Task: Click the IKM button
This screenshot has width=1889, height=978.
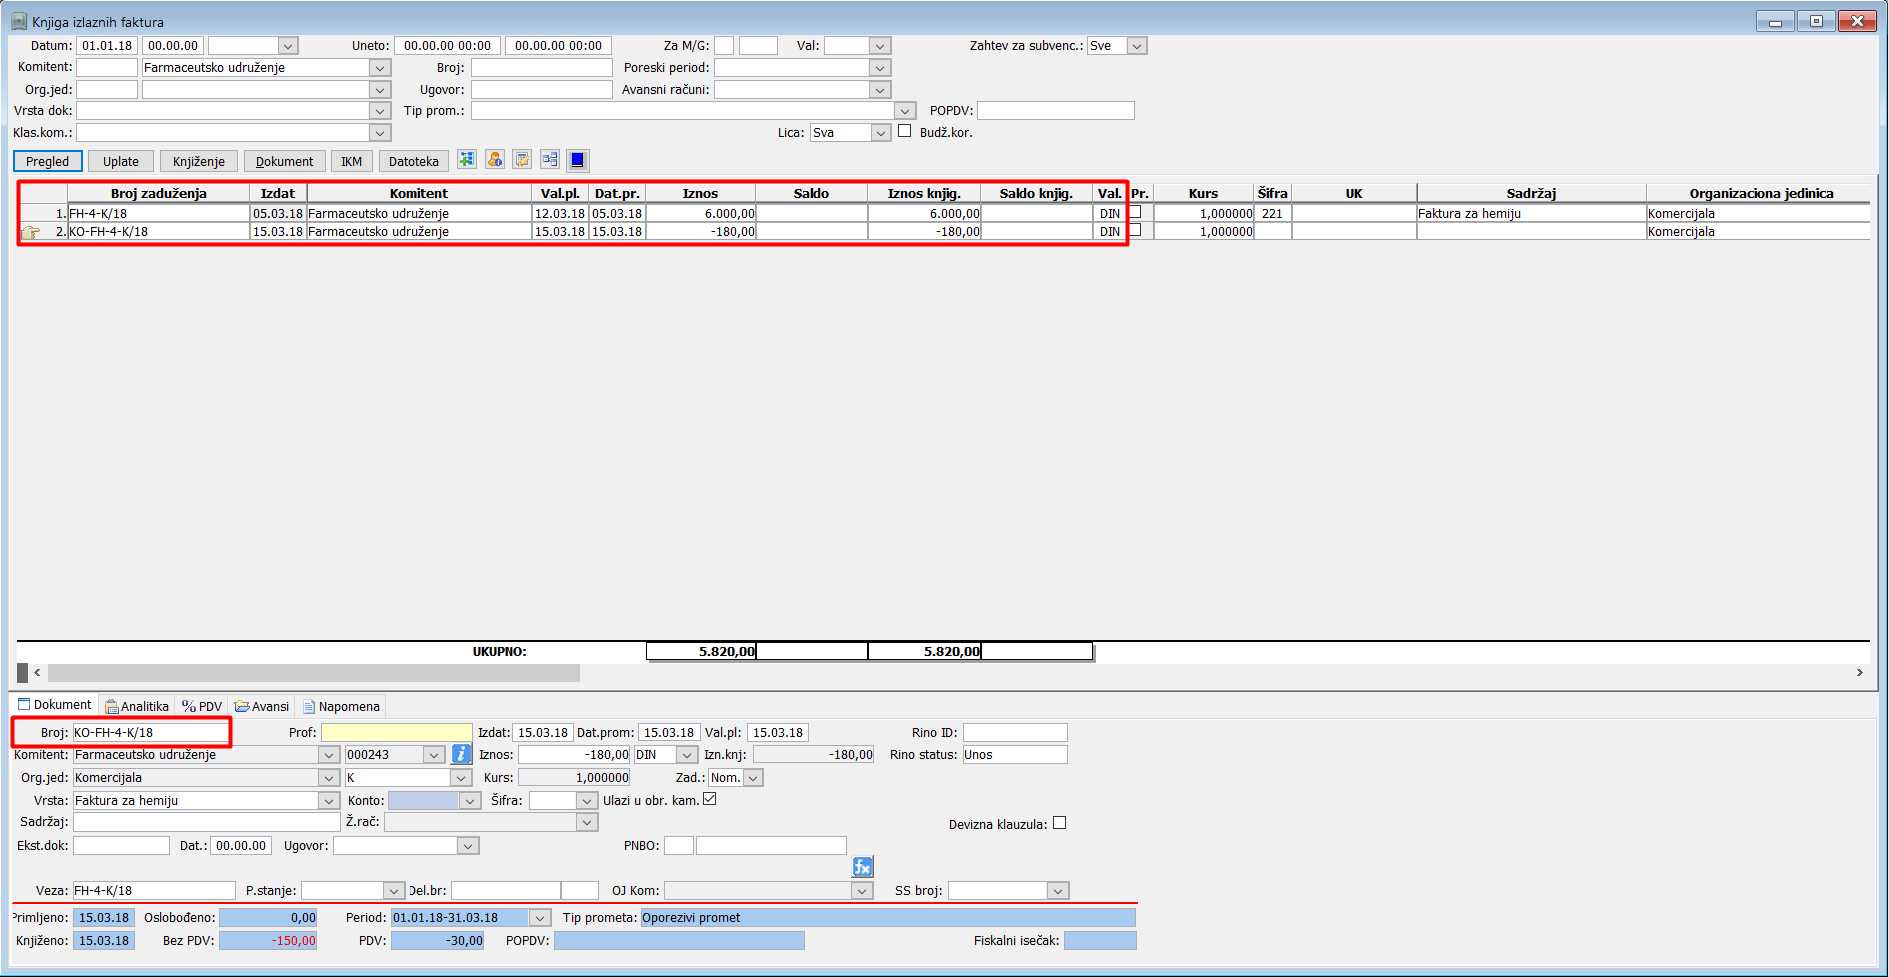Action: click(352, 161)
